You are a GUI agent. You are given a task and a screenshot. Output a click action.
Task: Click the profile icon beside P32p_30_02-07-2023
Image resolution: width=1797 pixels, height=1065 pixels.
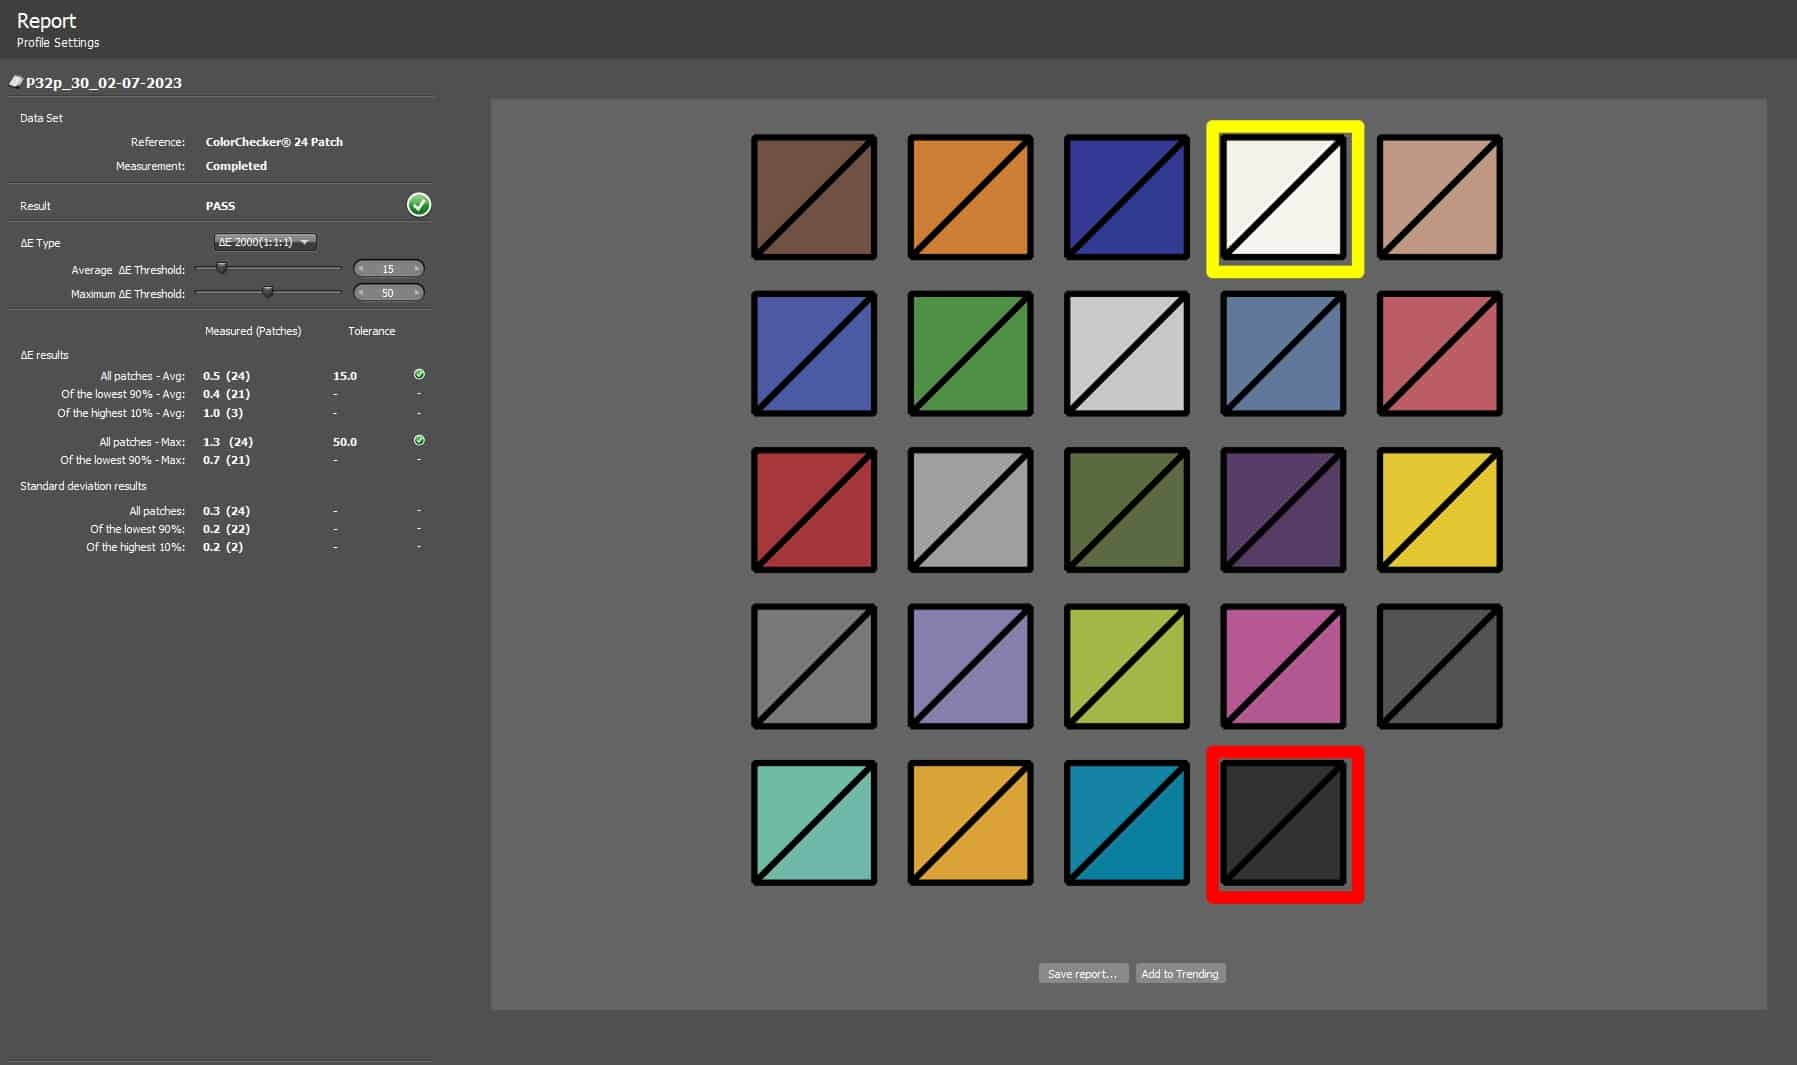tap(16, 82)
